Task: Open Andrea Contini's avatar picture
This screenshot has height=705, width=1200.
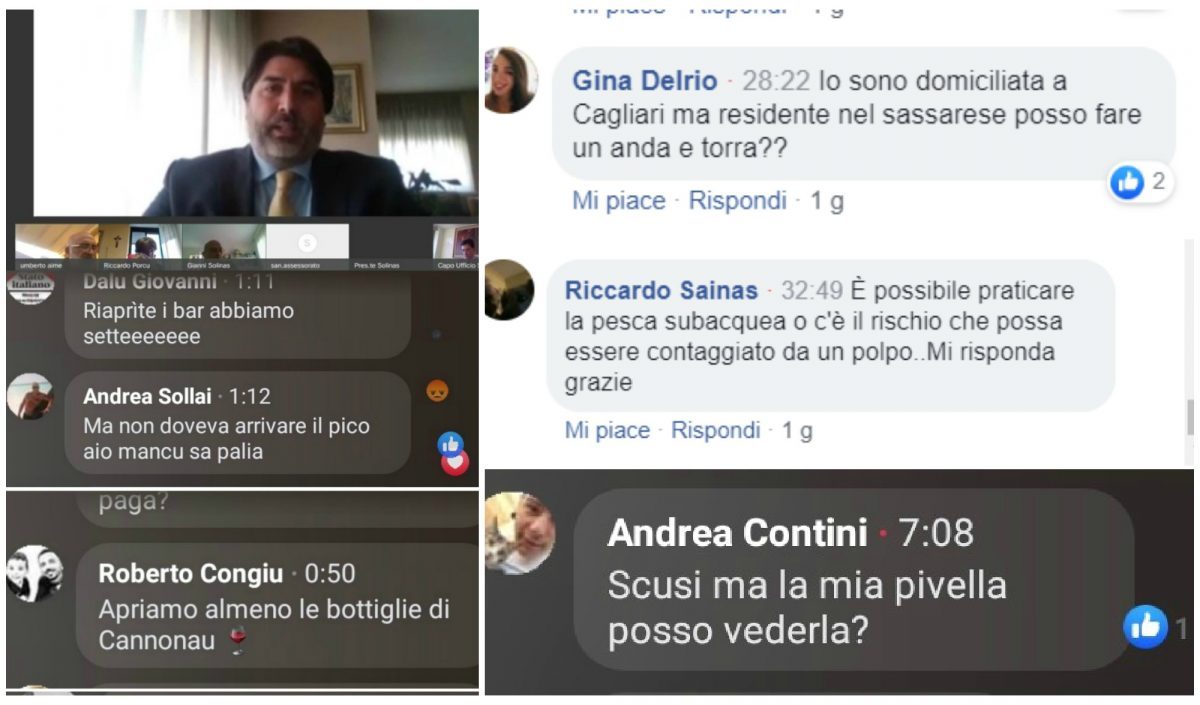Action: pyautogui.click(x=520, y=533)
